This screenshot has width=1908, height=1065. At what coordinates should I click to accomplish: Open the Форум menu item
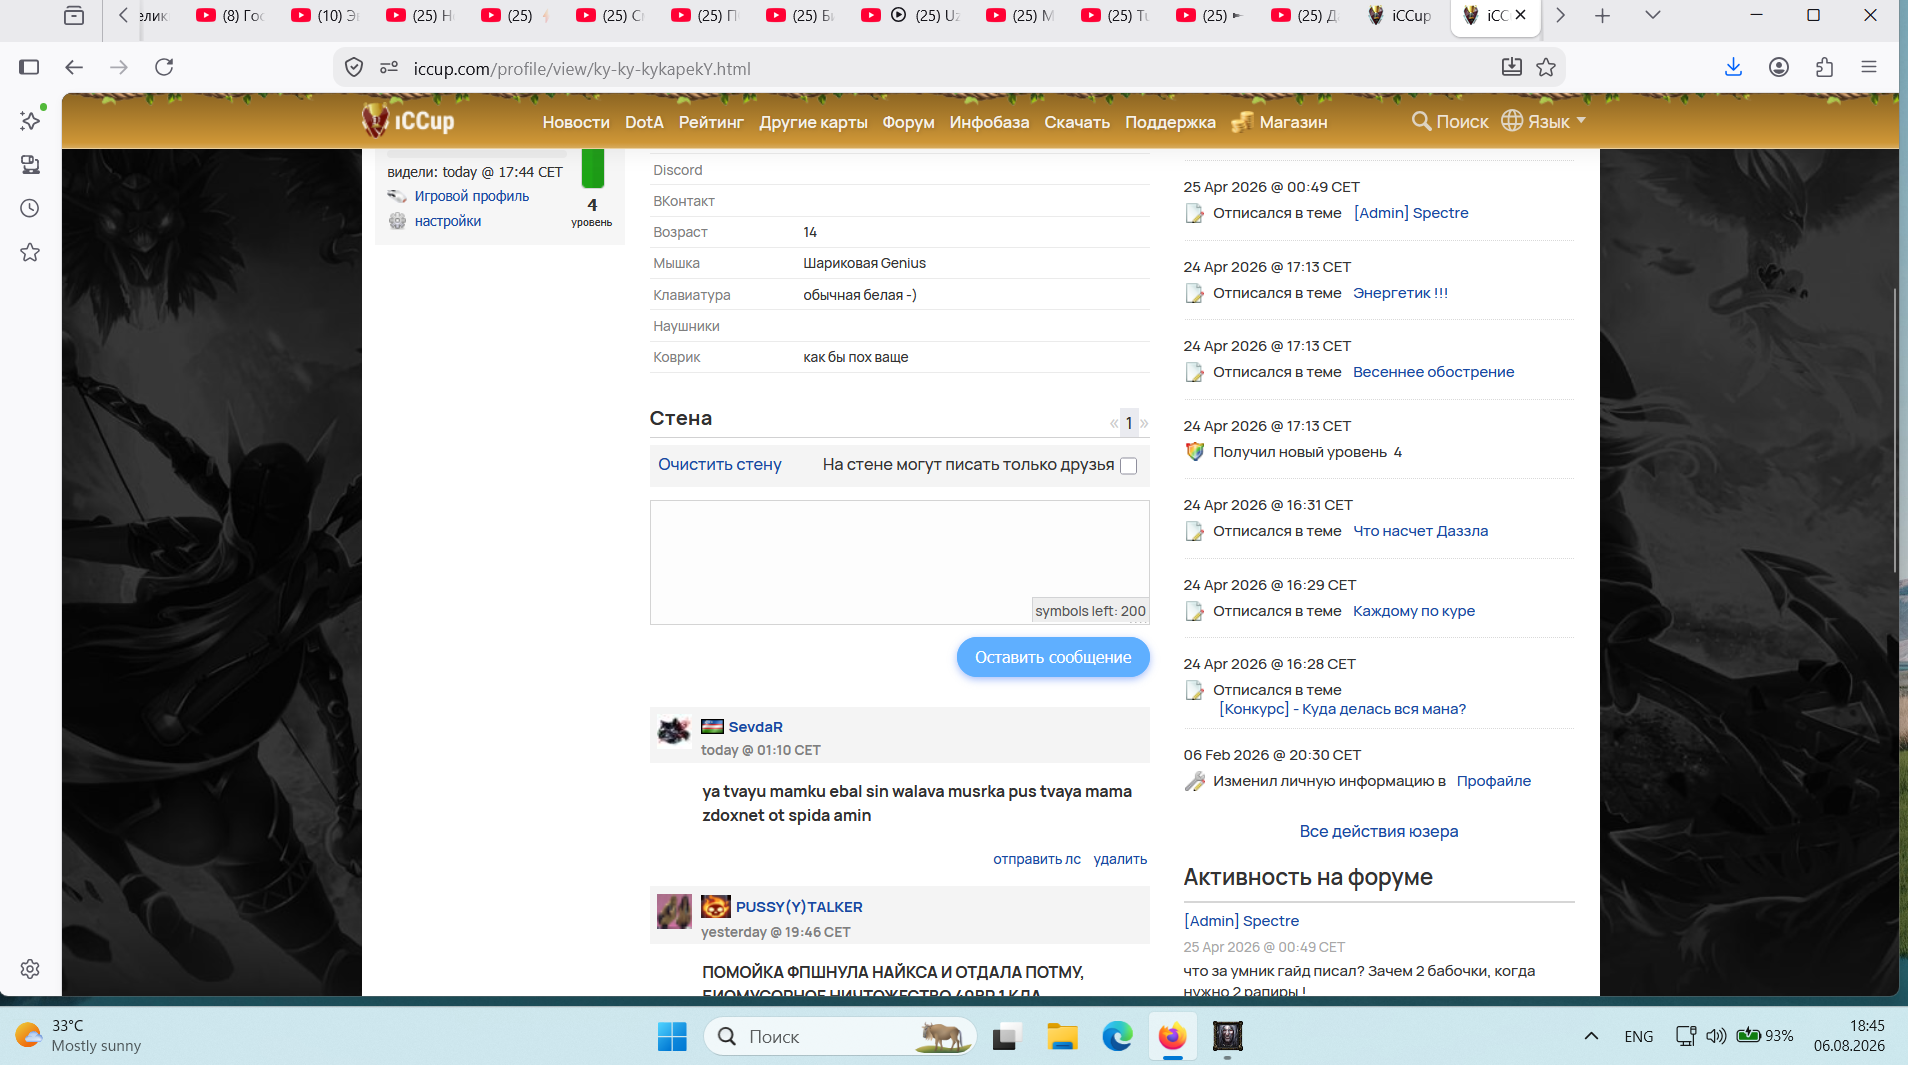[x=908, y=122]
